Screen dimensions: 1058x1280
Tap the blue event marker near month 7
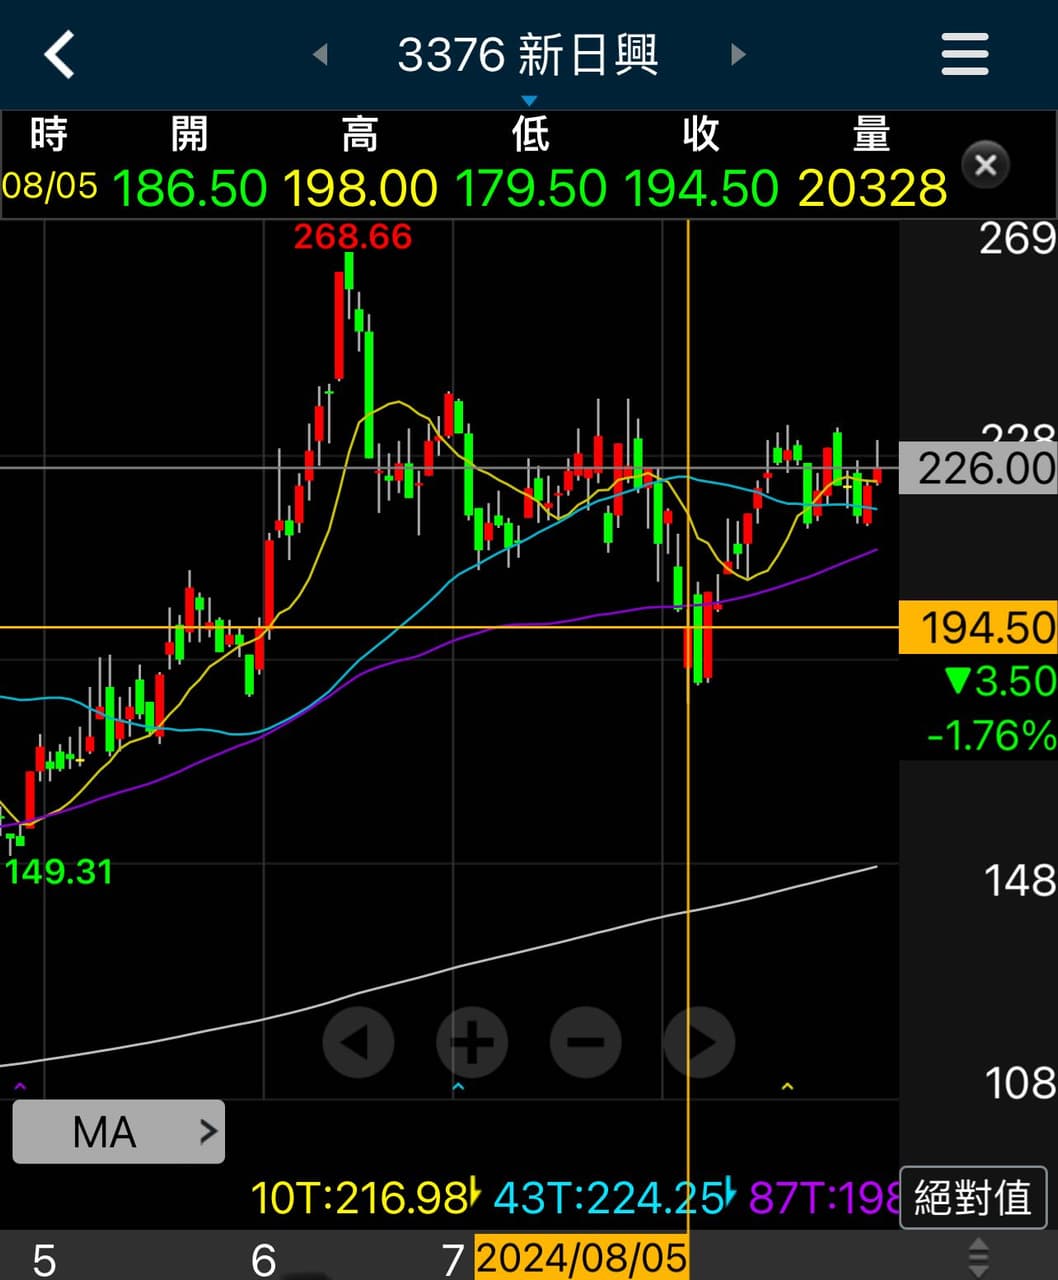click(458, 1086)
